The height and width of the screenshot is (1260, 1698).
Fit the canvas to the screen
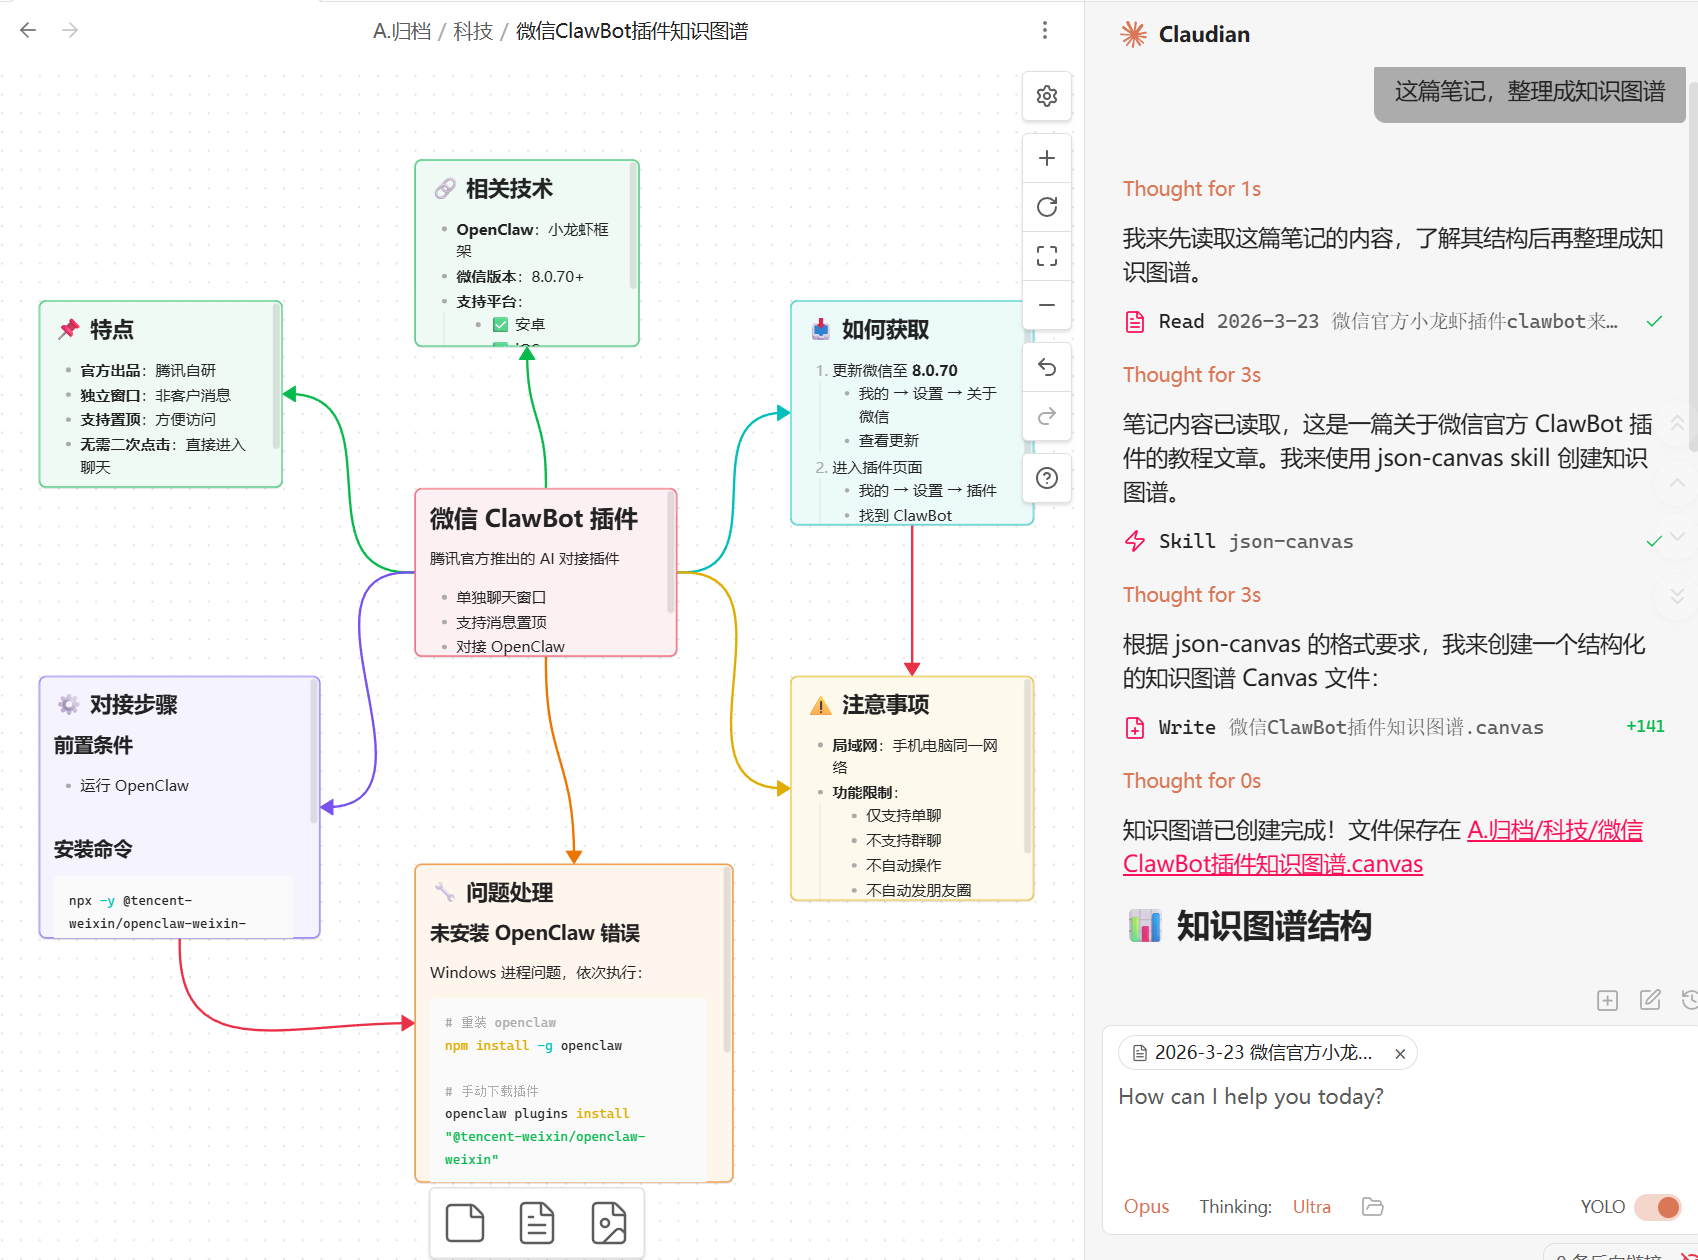pyautogui.click(x=1046, y=256)
